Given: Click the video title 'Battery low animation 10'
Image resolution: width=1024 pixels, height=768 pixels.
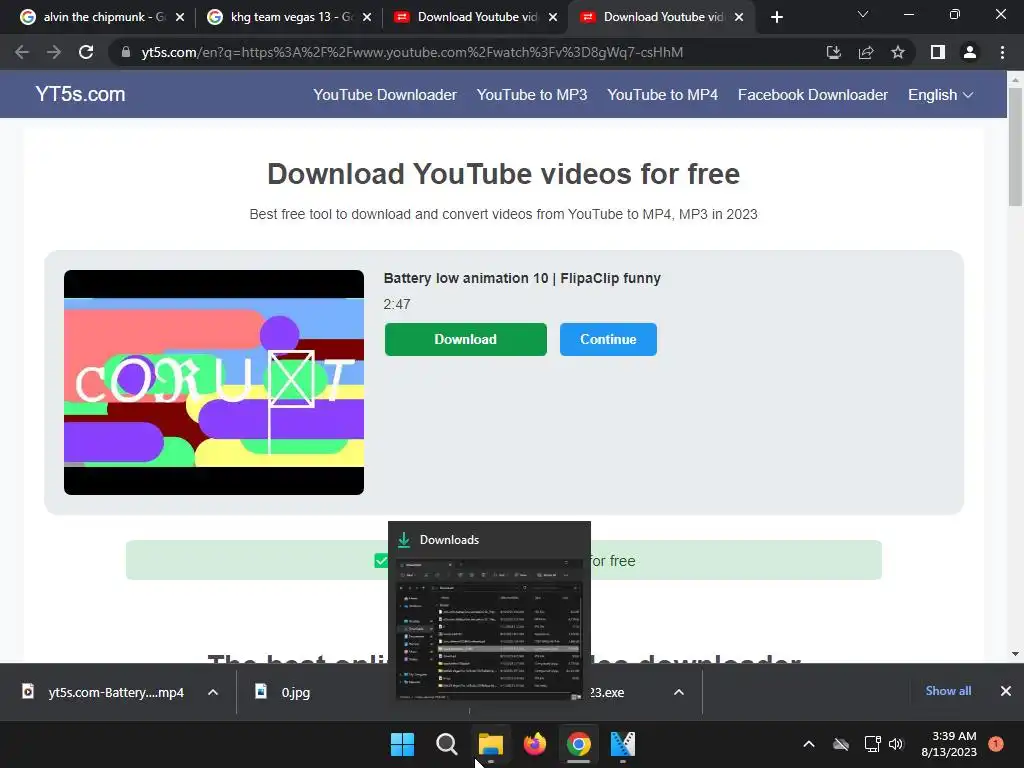Looking at the screenshot, I should pos(522,278).
